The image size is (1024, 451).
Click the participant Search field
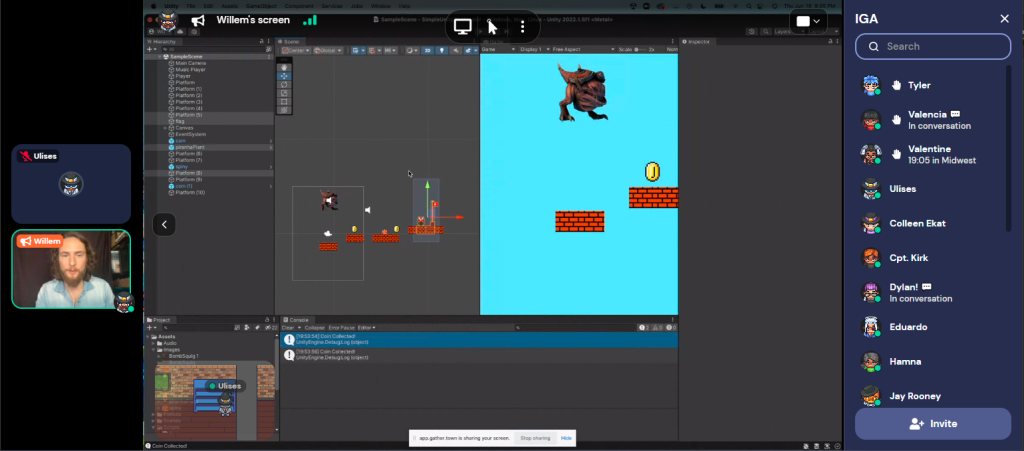pyautogui.click(x=933, y=46)
